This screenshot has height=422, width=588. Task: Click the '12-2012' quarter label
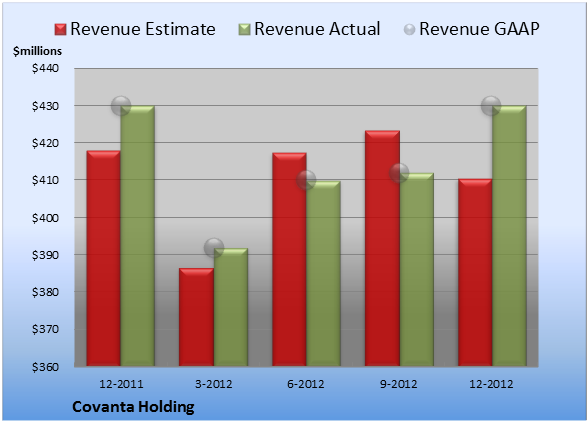click(491, 384)
